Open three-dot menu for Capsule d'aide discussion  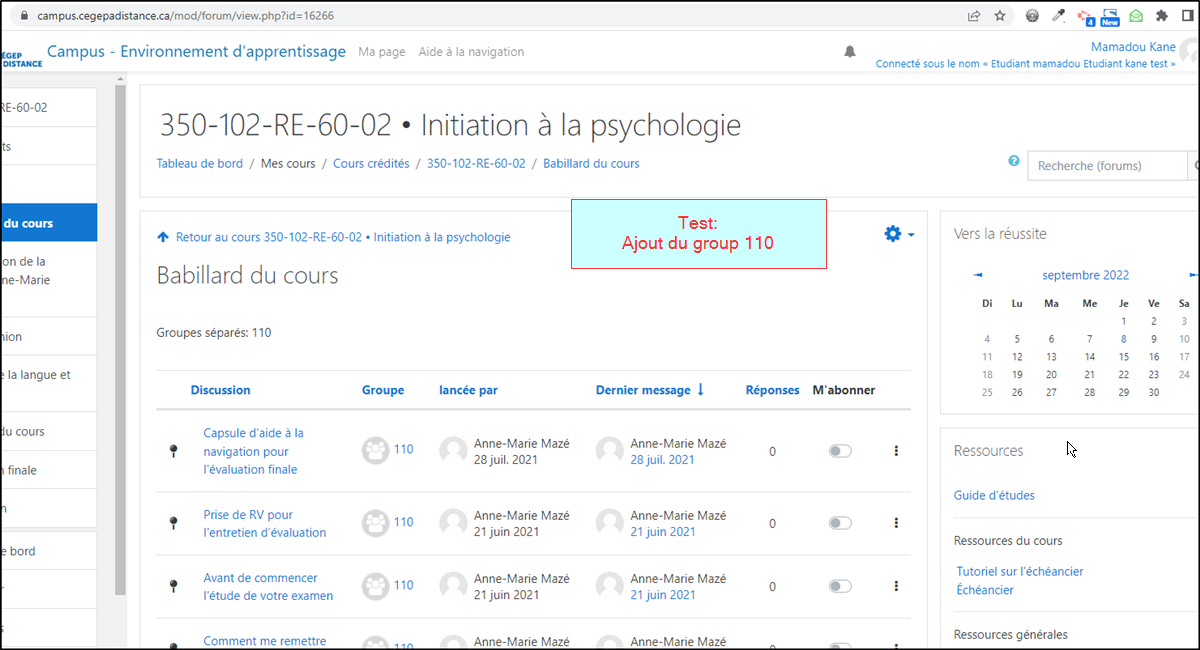896,451
